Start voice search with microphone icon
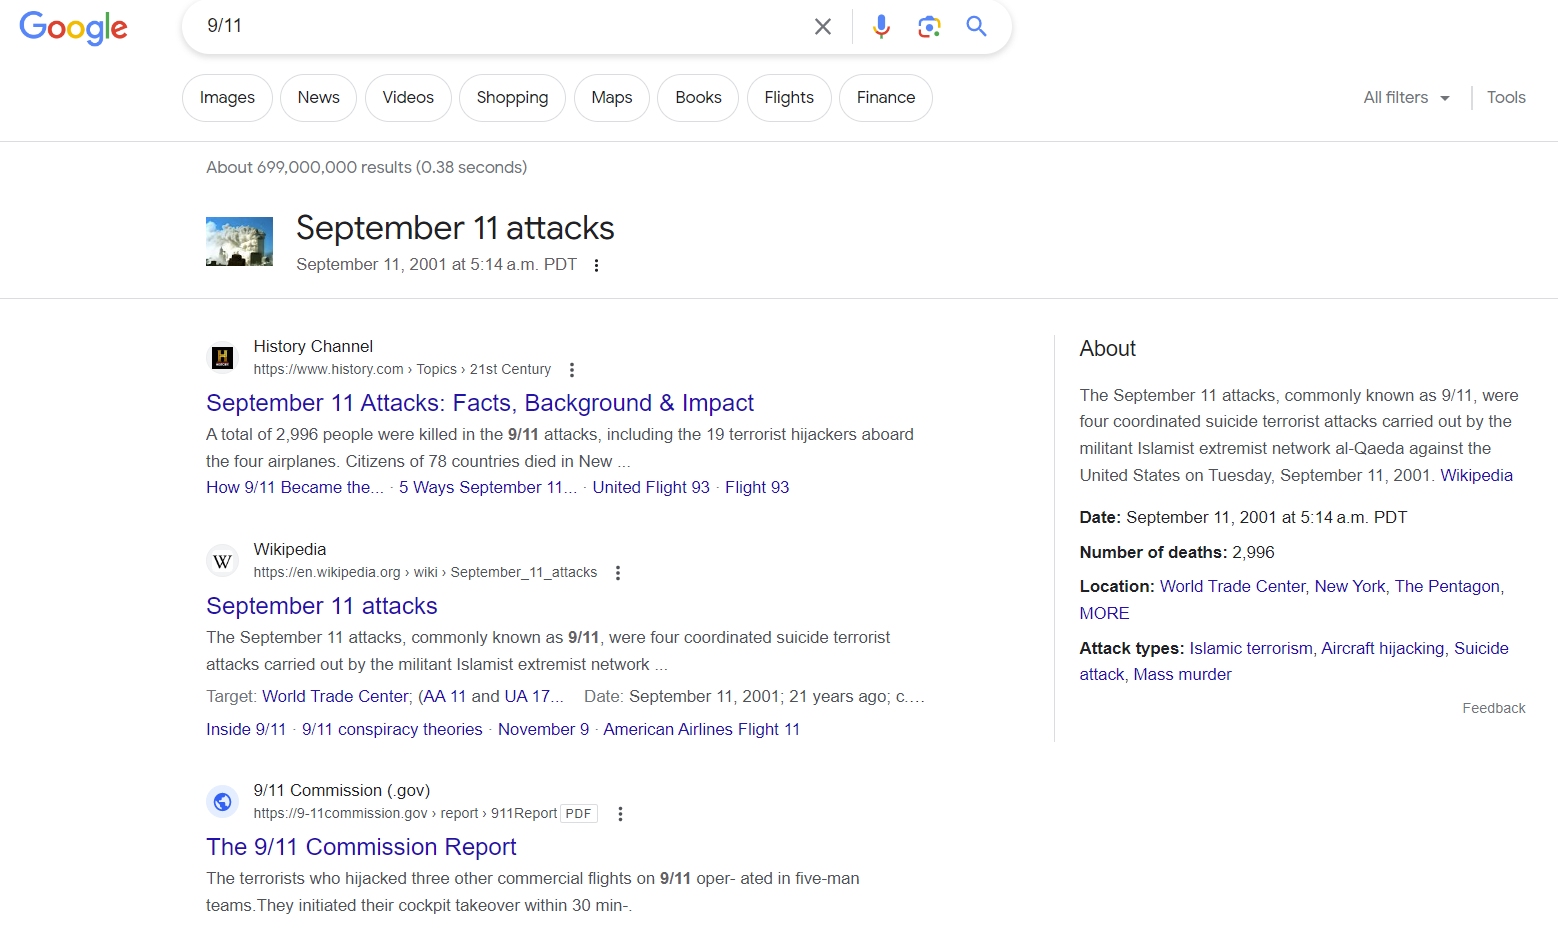This screenshot has height=931, width=1558. click(881, 27)
